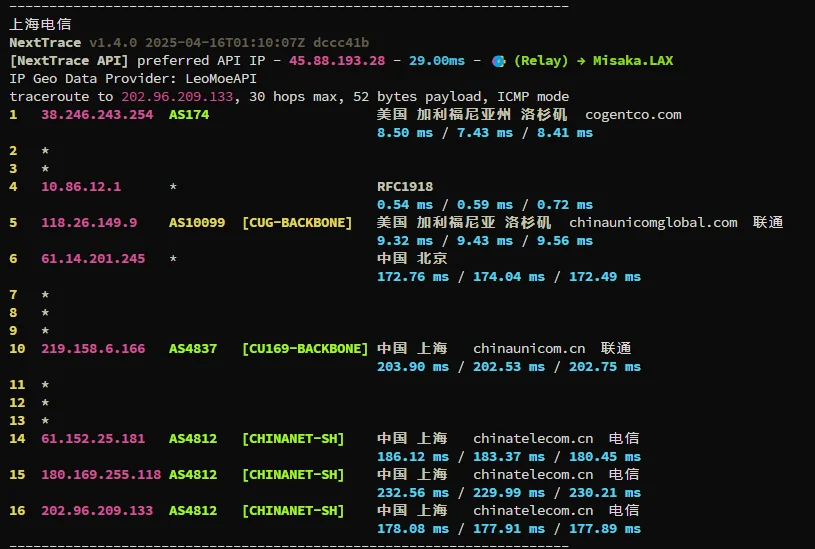Click the 183.37 ms latency value

coord(509,457)
